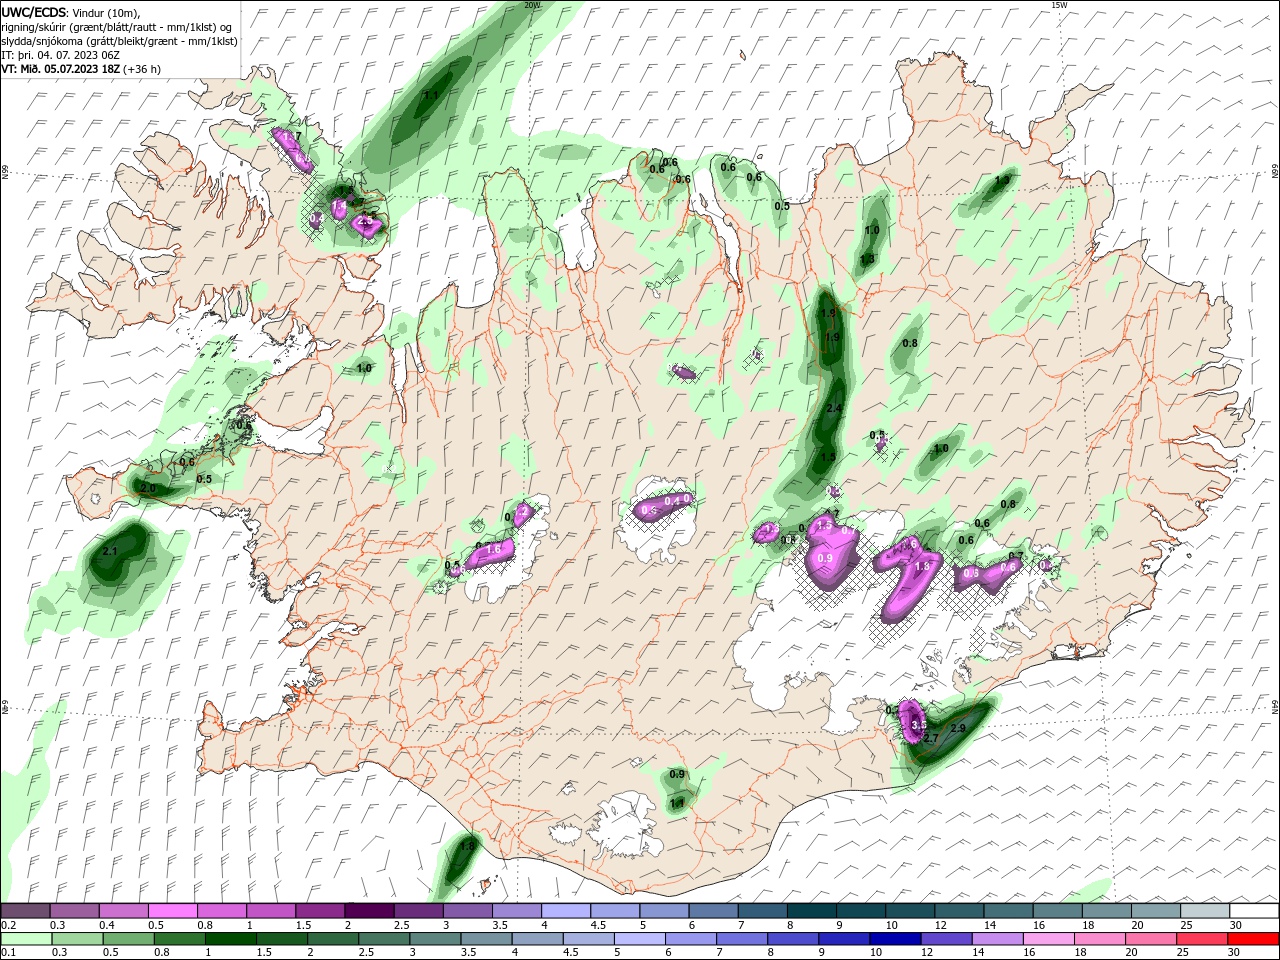Click the dull mauve first snow-scale swatch
The width and height of the screenshot is (1280, 960).
tap(25, 911)
